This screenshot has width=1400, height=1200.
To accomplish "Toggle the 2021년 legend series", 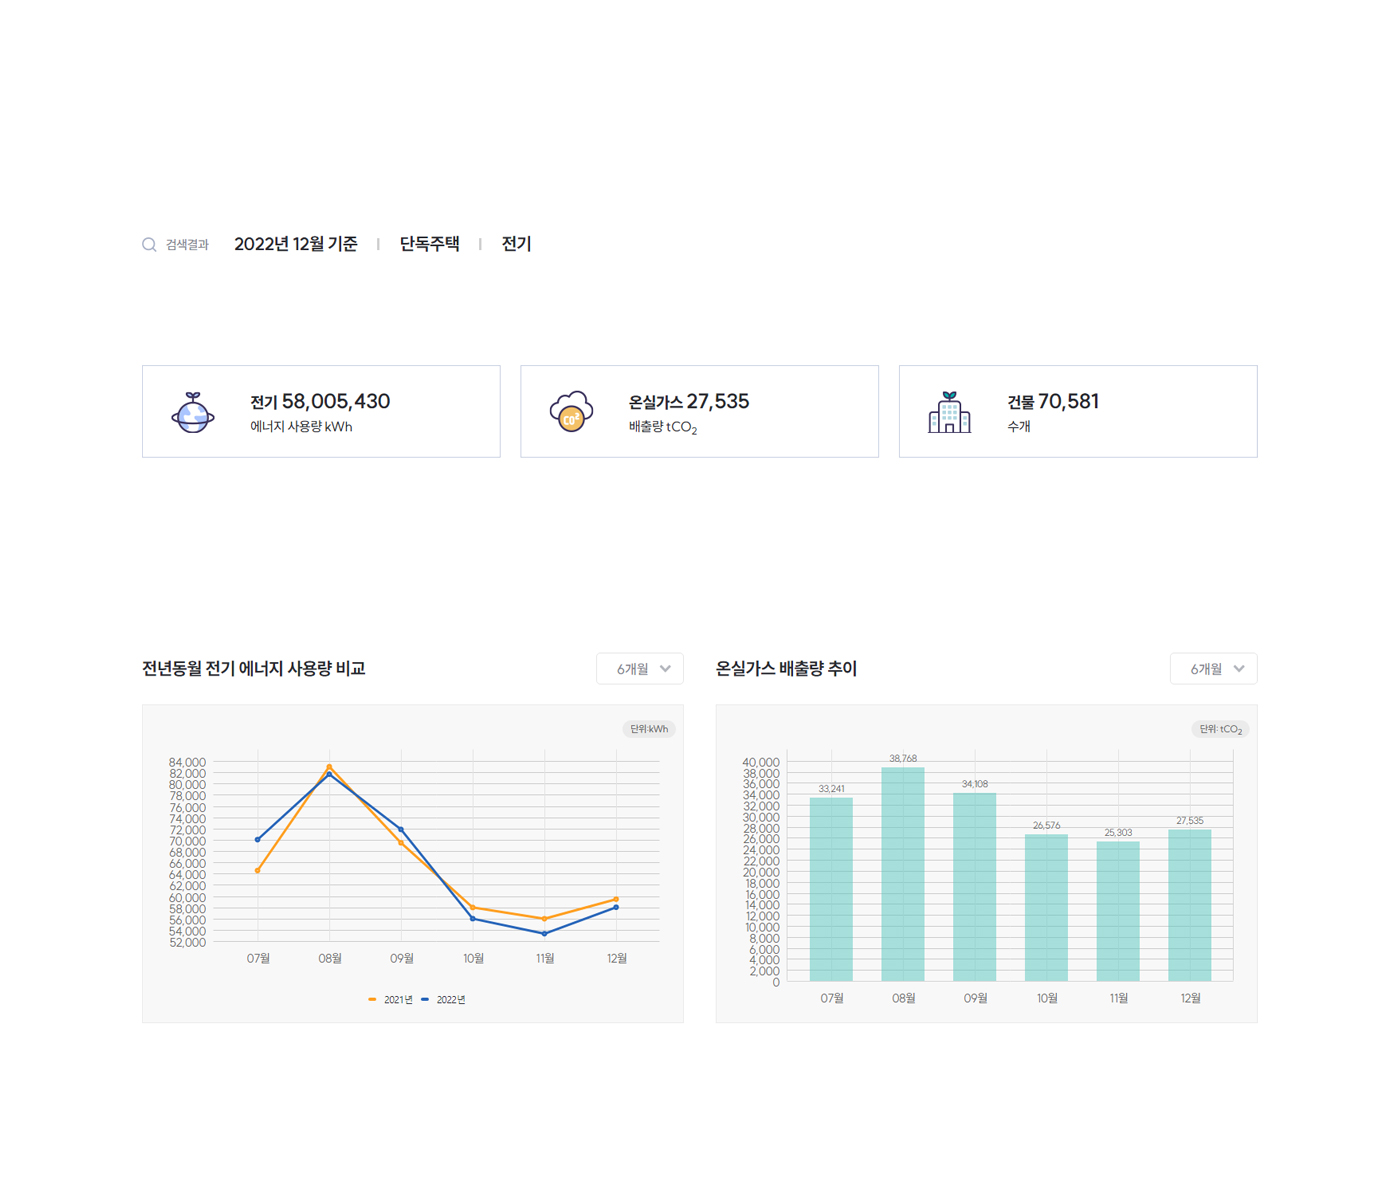I will click(390, 1000).
